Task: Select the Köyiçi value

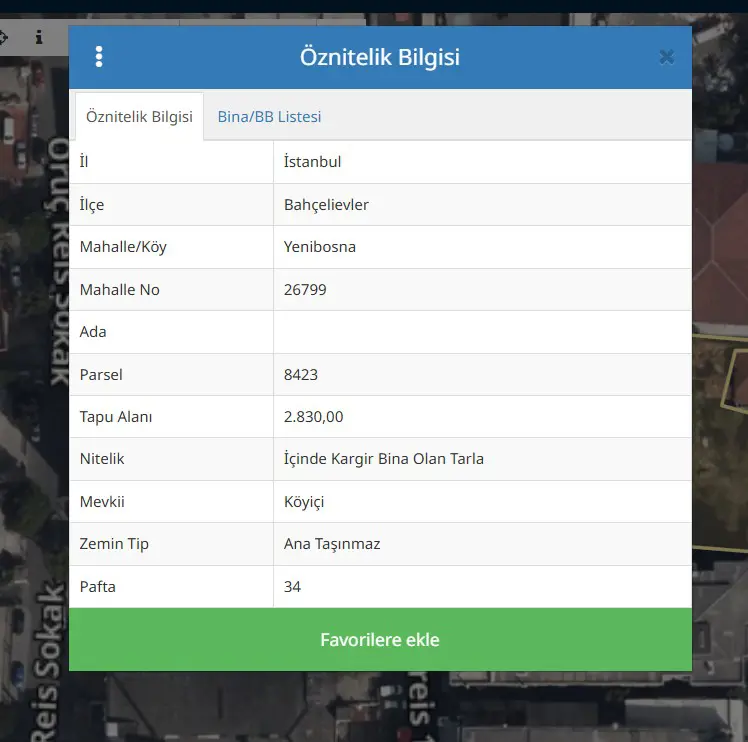Action: click(304, 502)
